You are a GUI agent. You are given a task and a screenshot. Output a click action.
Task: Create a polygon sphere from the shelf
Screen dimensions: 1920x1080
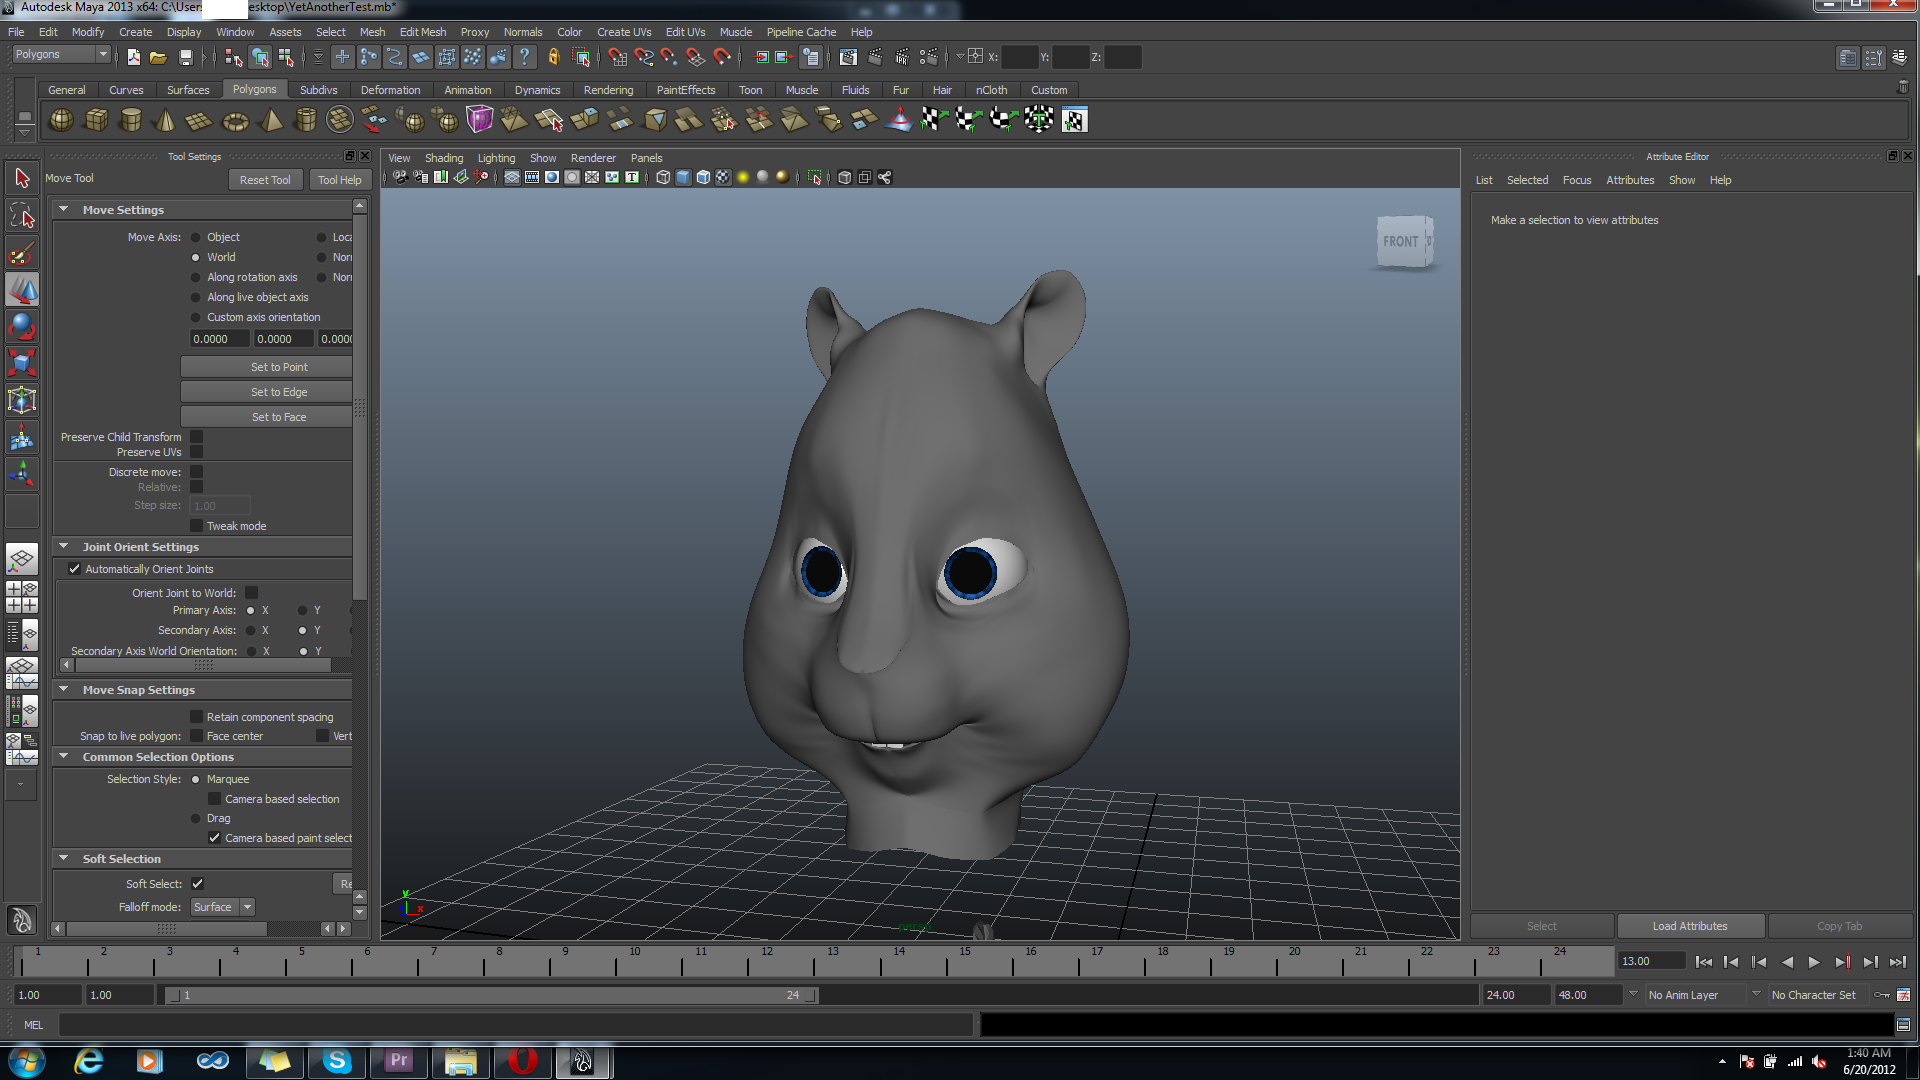pos(61,120)
